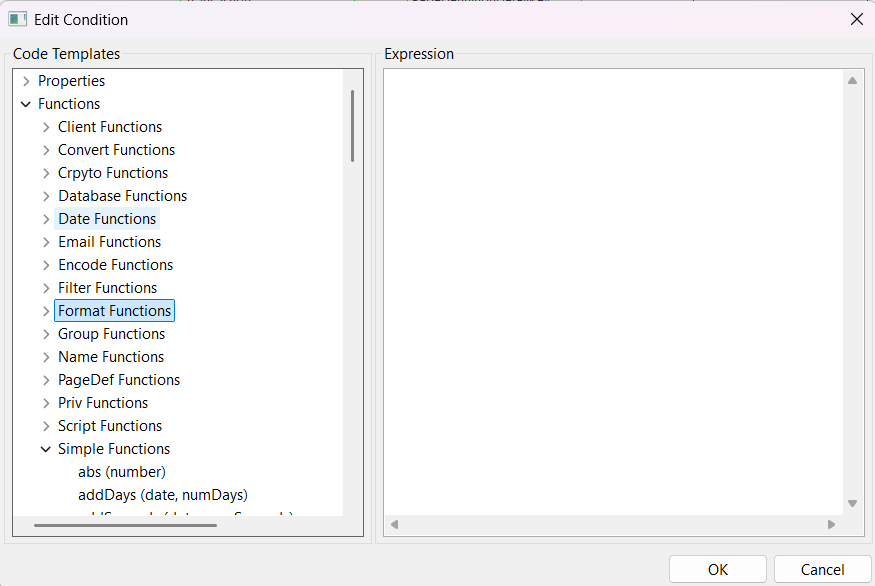Select Simple Functions in the tree
The height and width of the screenshot is (586, 875).
pos(114,449)
